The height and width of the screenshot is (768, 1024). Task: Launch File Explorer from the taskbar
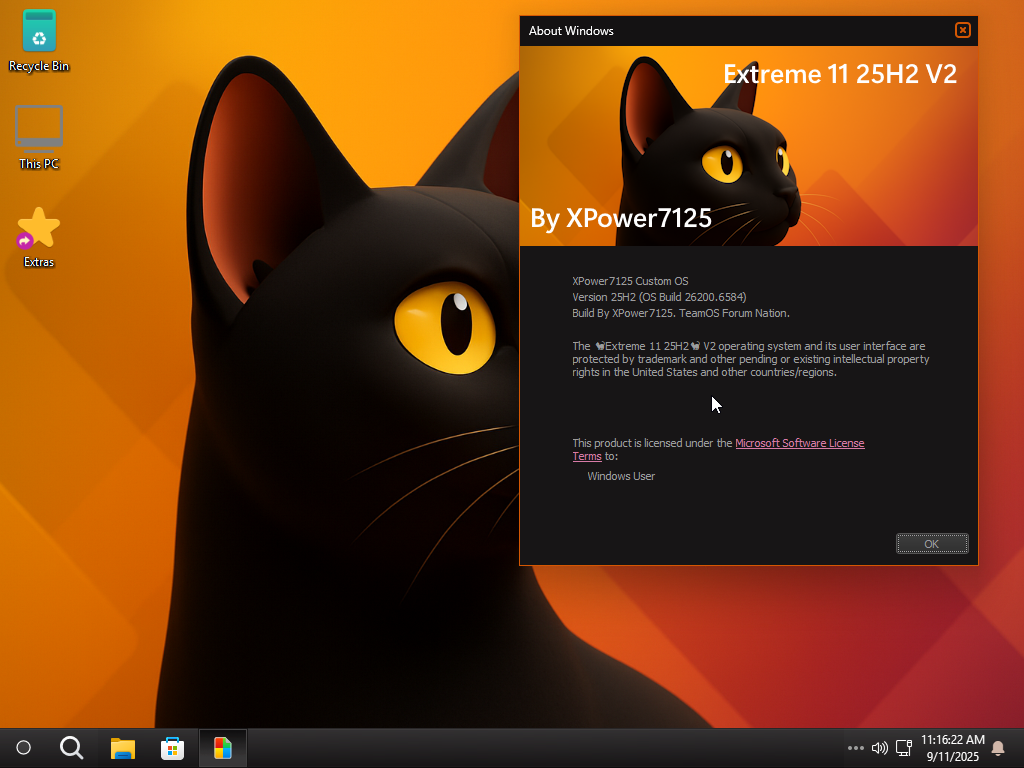pyautogui.click(x=123, y=748)
